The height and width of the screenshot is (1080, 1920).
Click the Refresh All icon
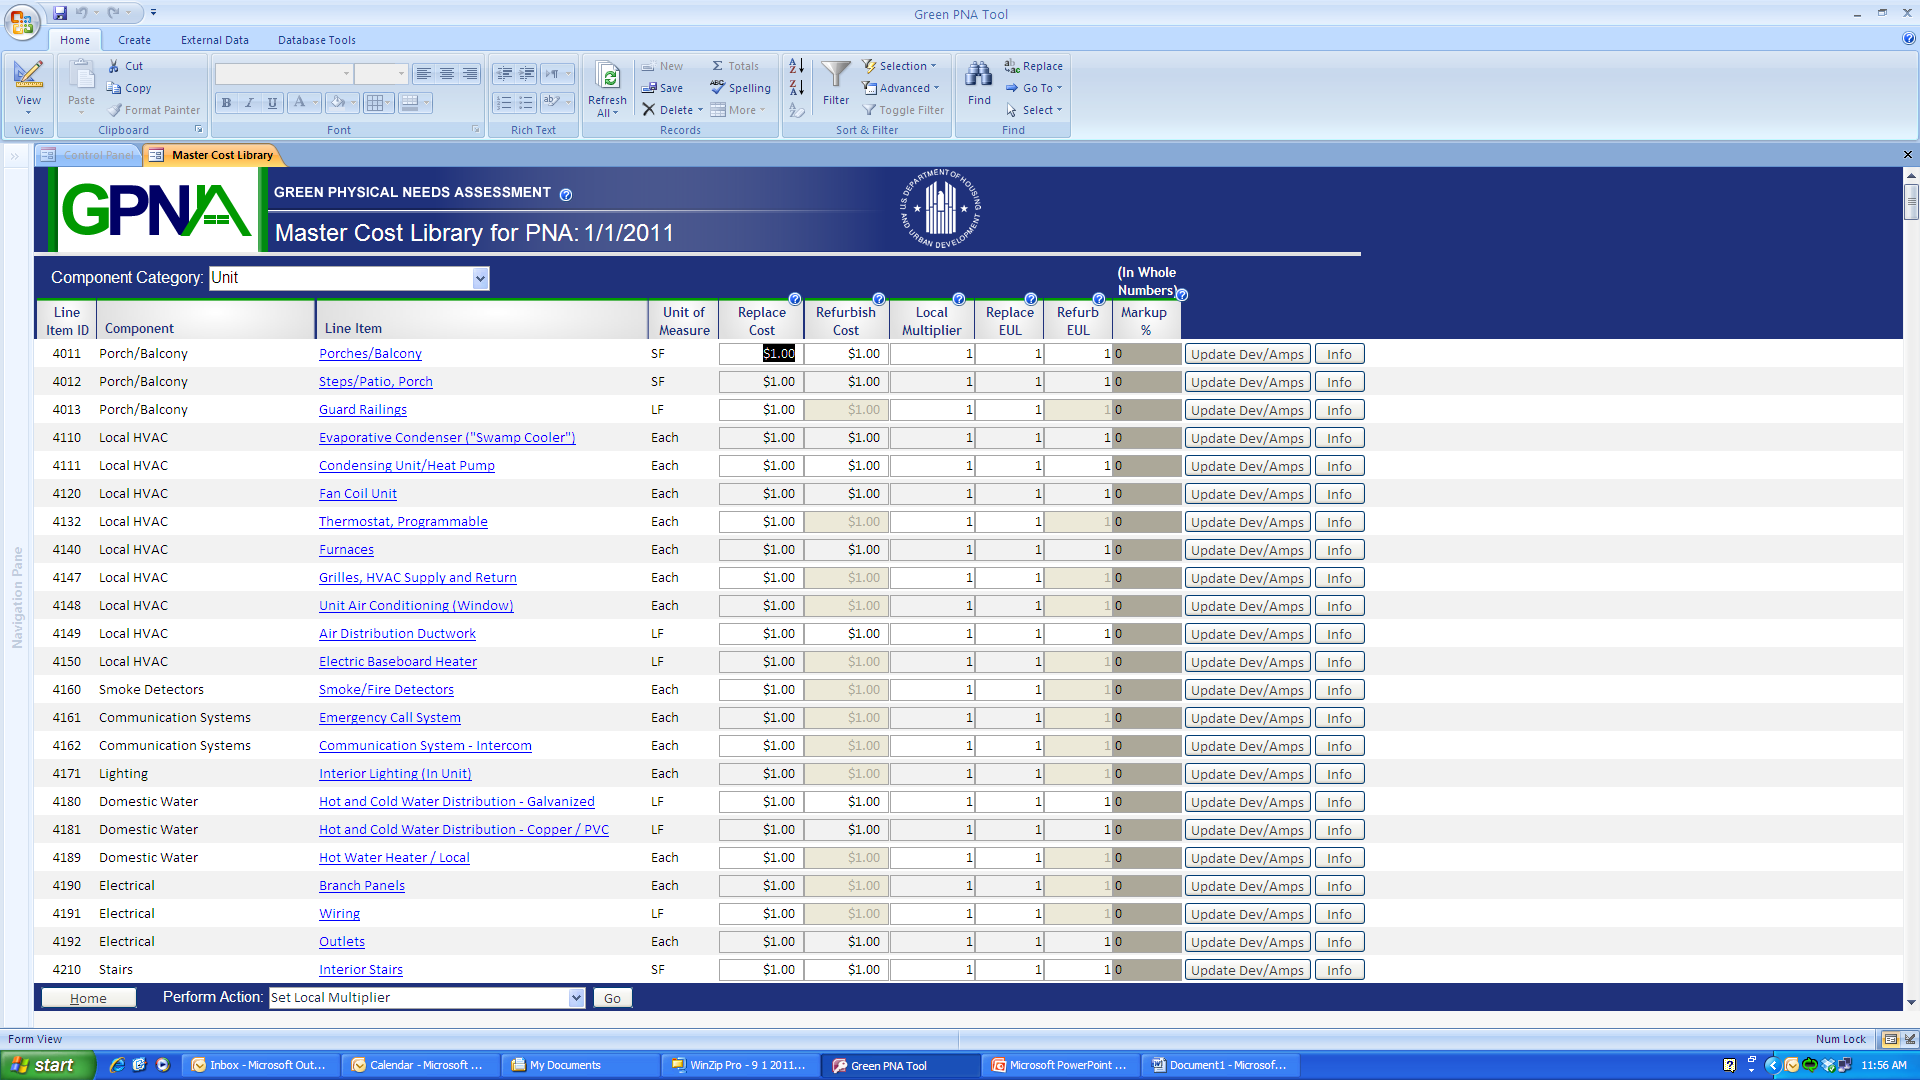coord(607,78)
